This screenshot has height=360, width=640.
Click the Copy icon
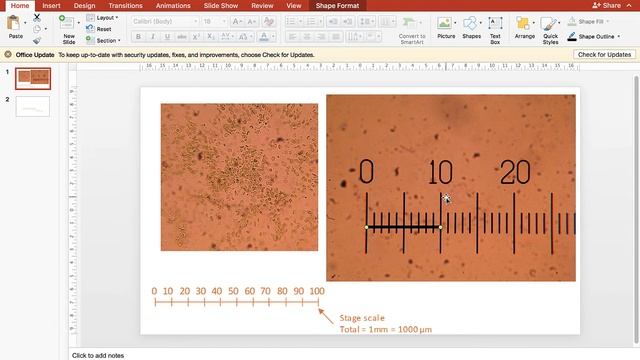click(37, 29)
